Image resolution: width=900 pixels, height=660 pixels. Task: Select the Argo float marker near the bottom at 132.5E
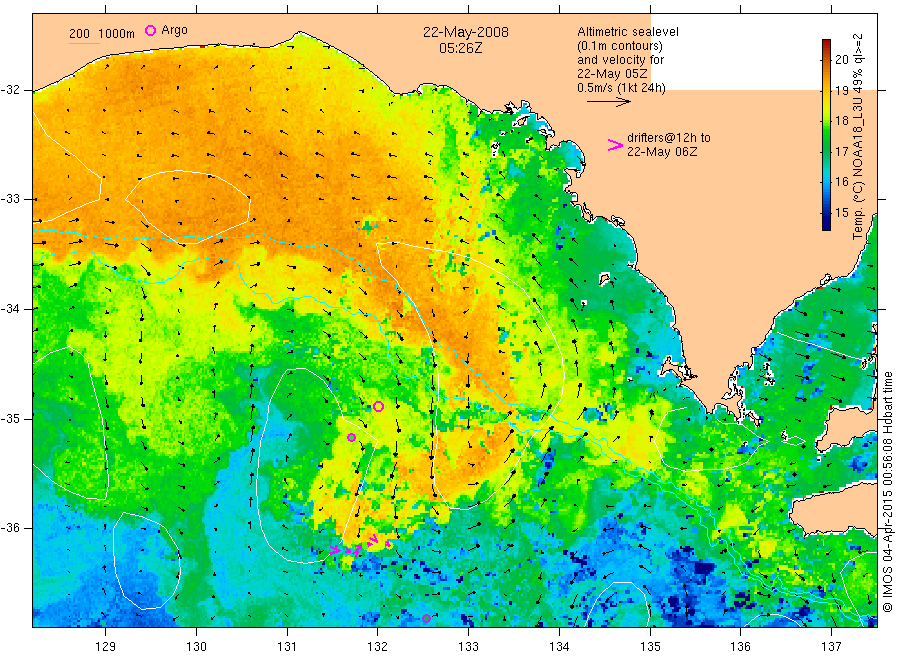(x=426, y=618)
